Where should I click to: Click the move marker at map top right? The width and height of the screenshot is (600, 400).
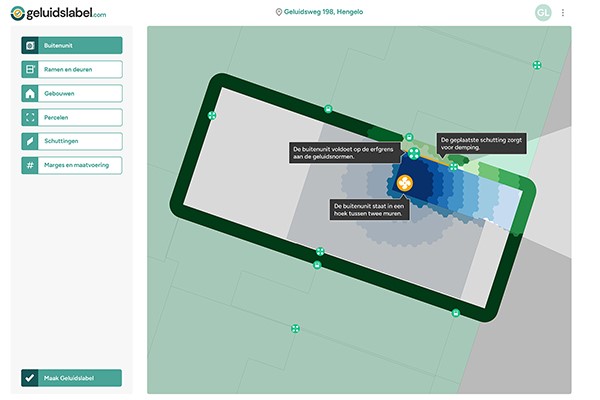[537, 66]
